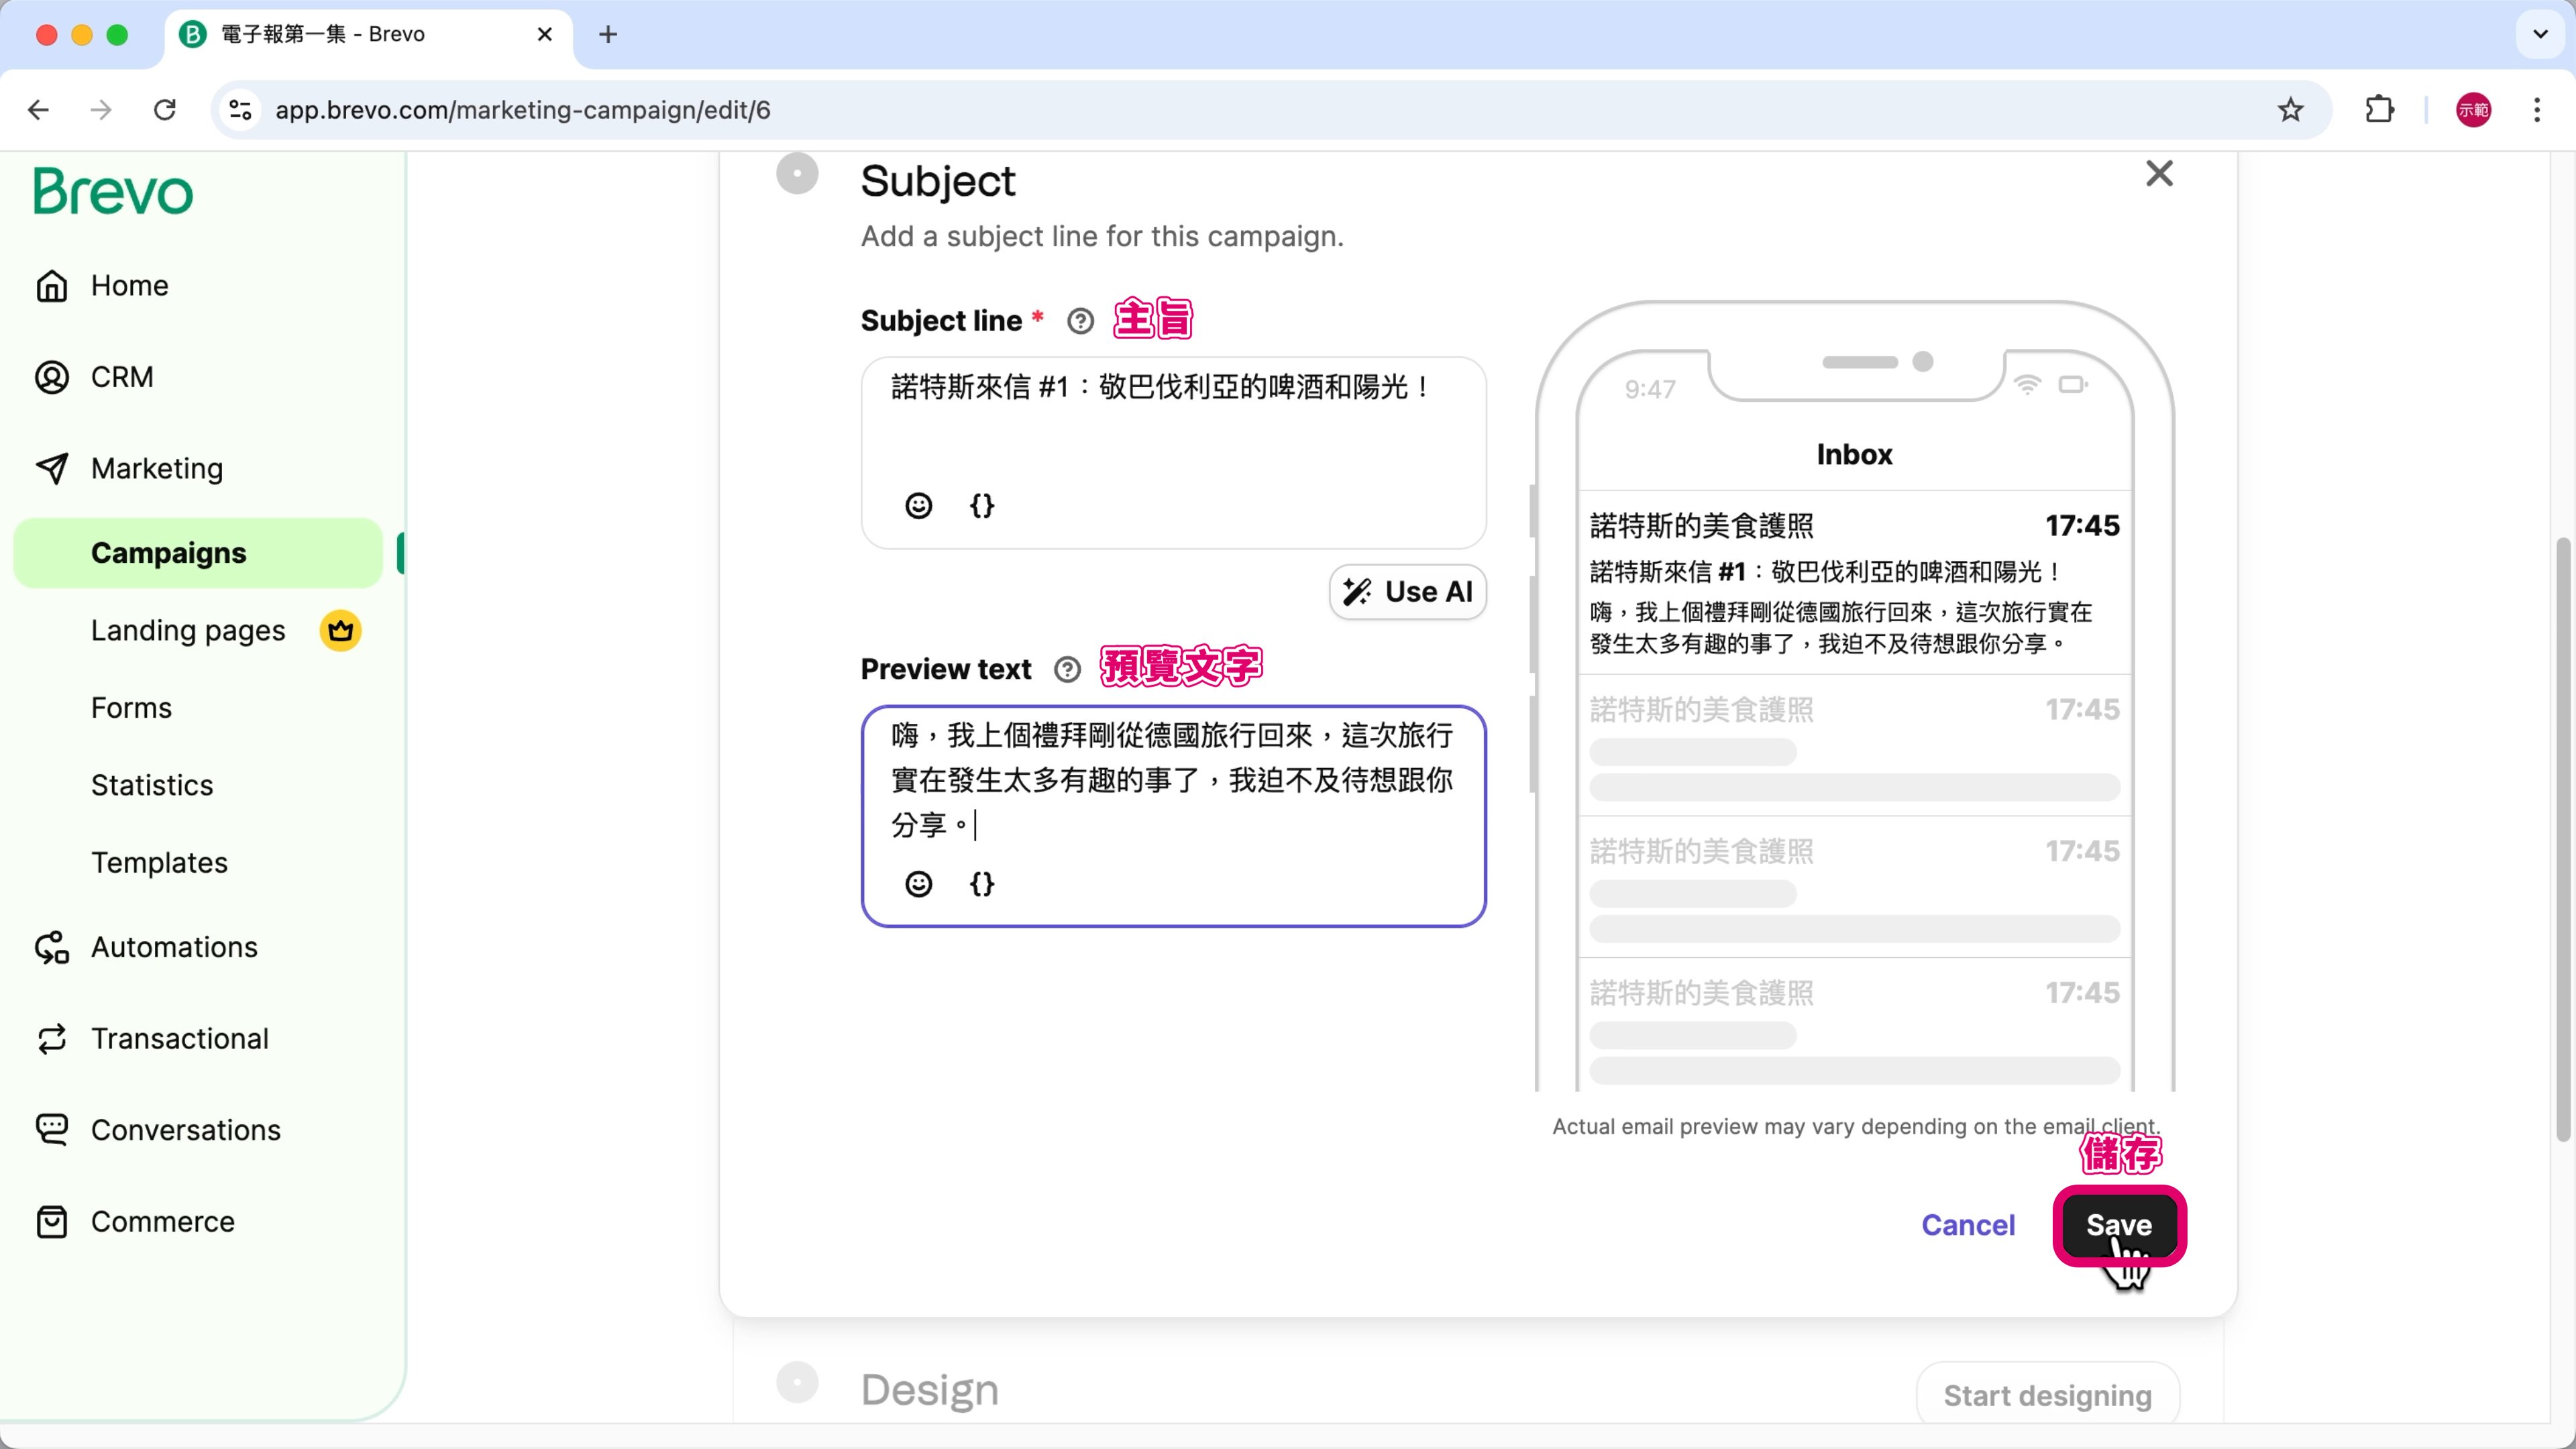Click Use AI button
2576x1449 pixels.
tap(1407, 592)
